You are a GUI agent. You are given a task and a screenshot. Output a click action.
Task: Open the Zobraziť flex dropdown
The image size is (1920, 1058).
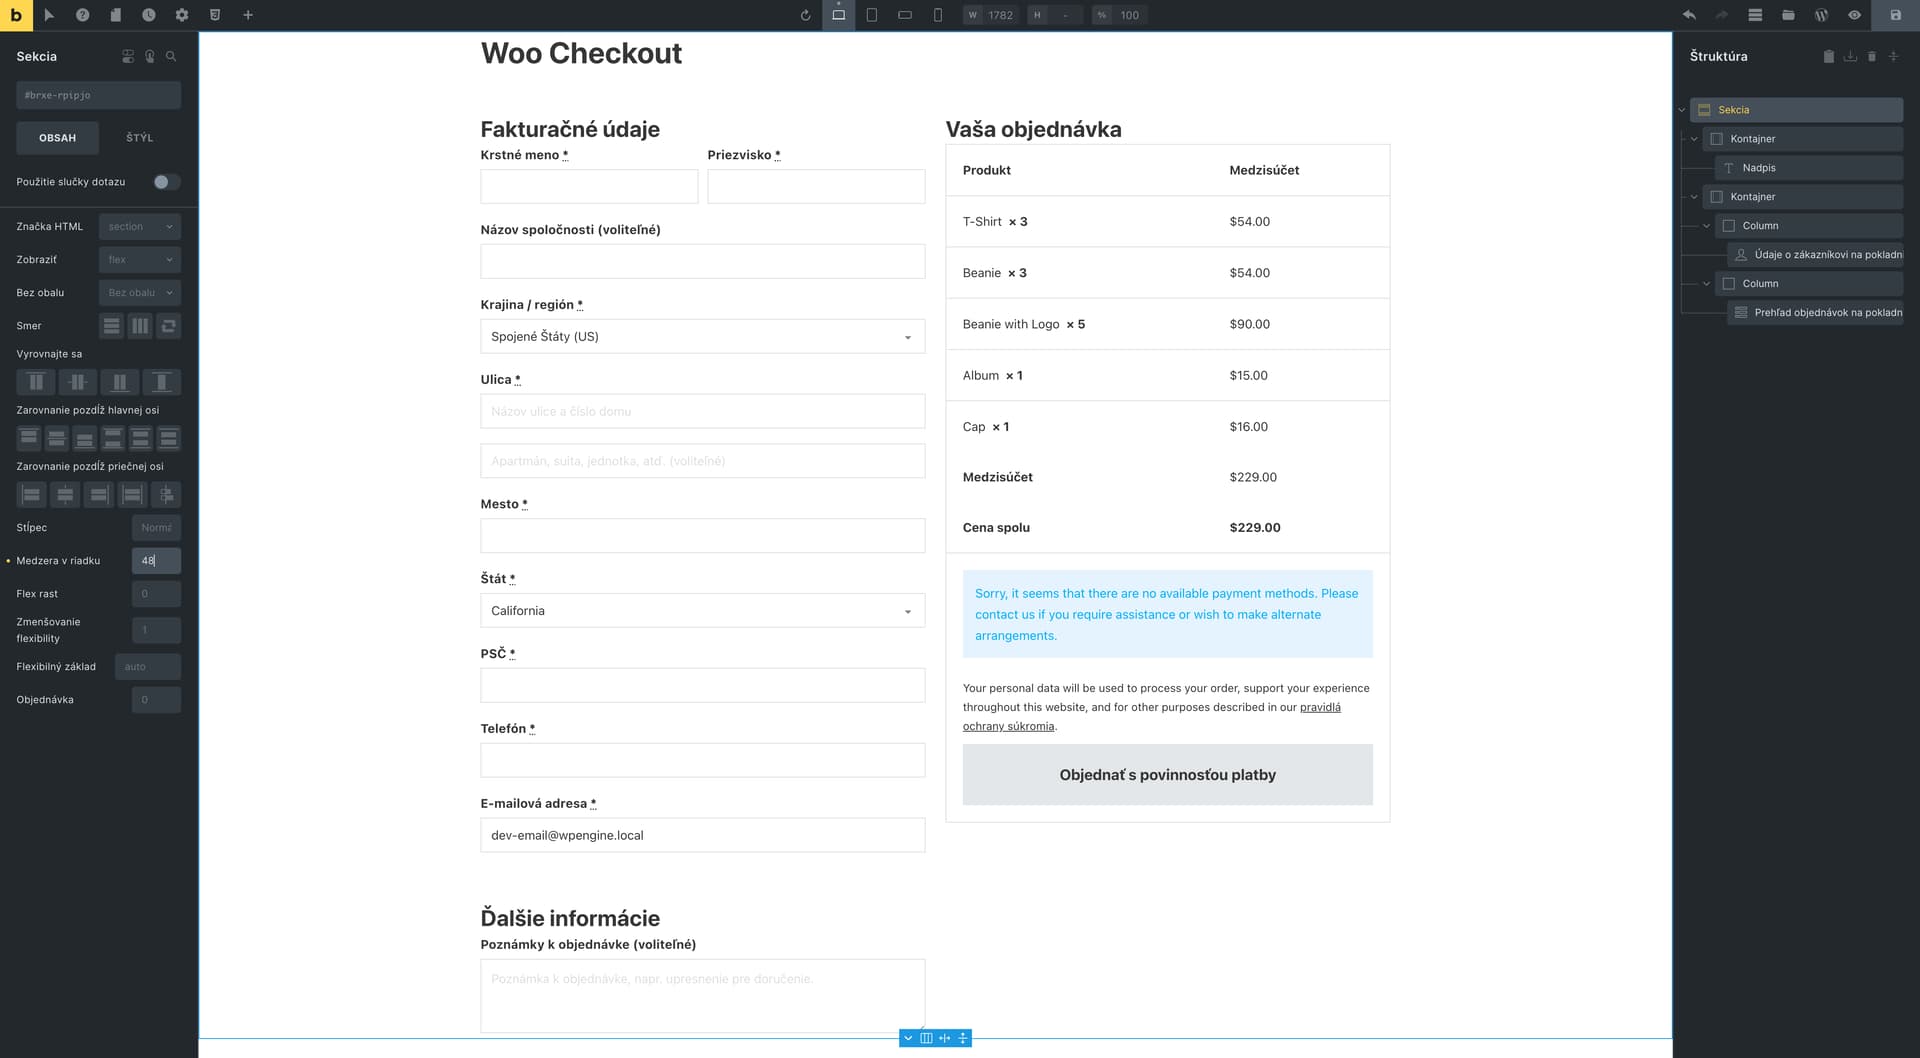[x=140, y=260]
